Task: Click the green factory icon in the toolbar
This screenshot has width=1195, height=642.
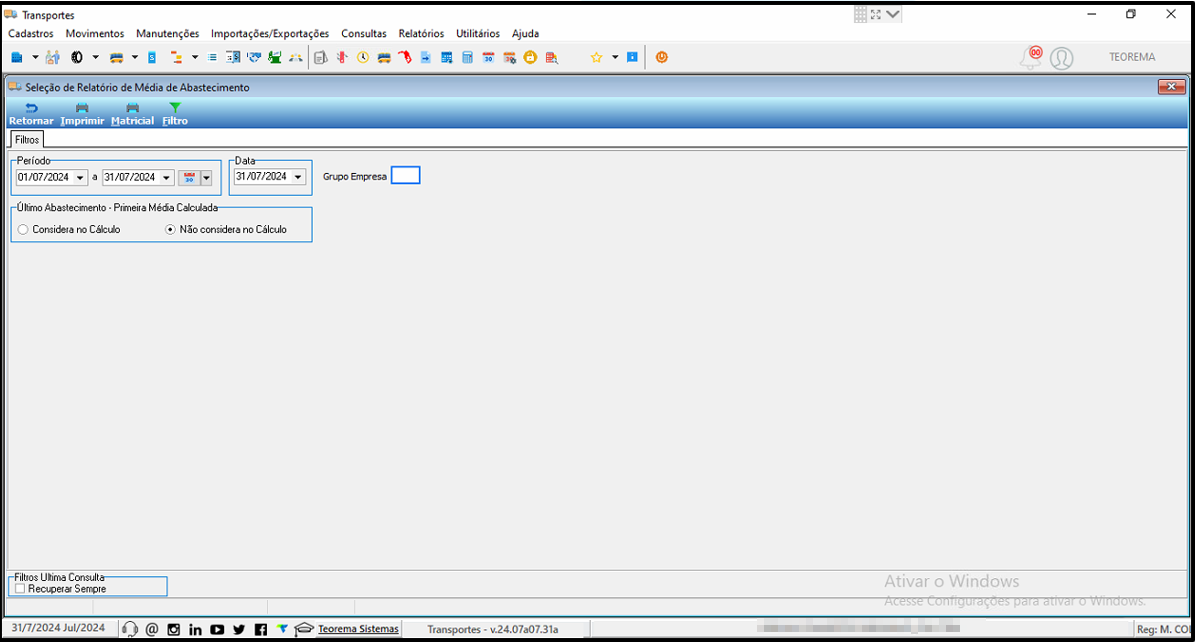Action: [x=274, y=57]
